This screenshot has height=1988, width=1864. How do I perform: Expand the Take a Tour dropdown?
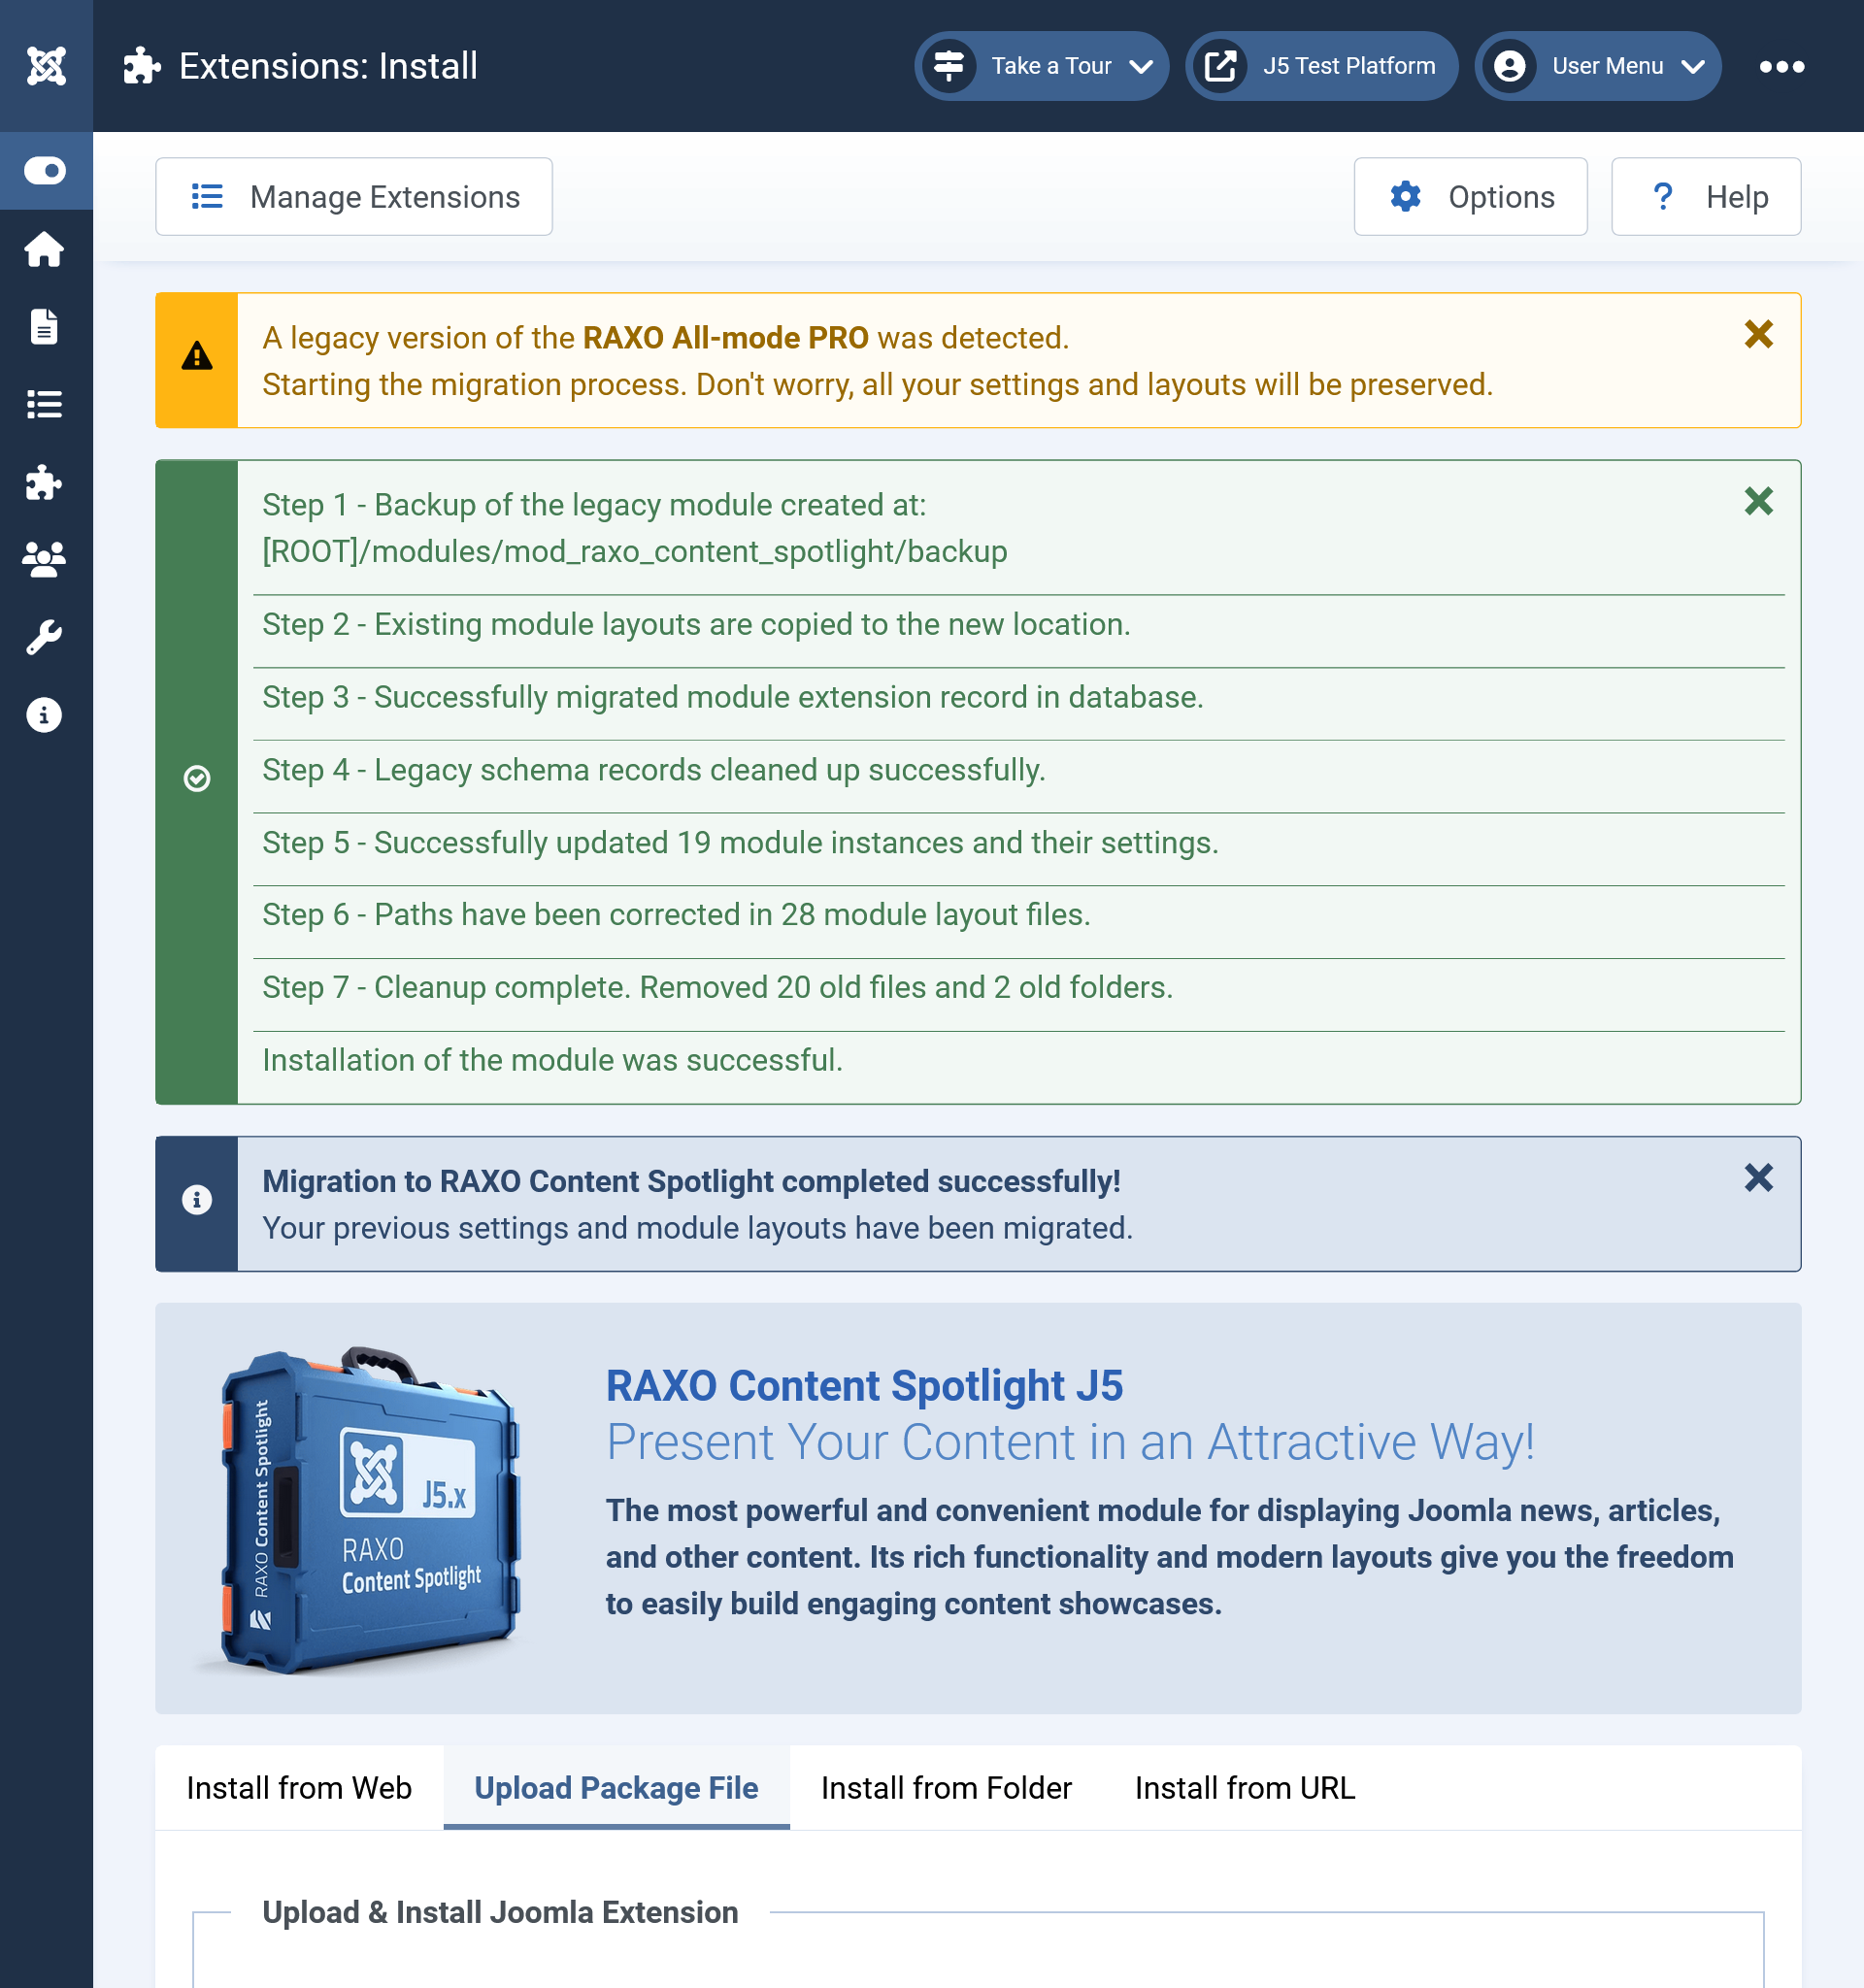pyautogui.click(x=1041, y=66)
